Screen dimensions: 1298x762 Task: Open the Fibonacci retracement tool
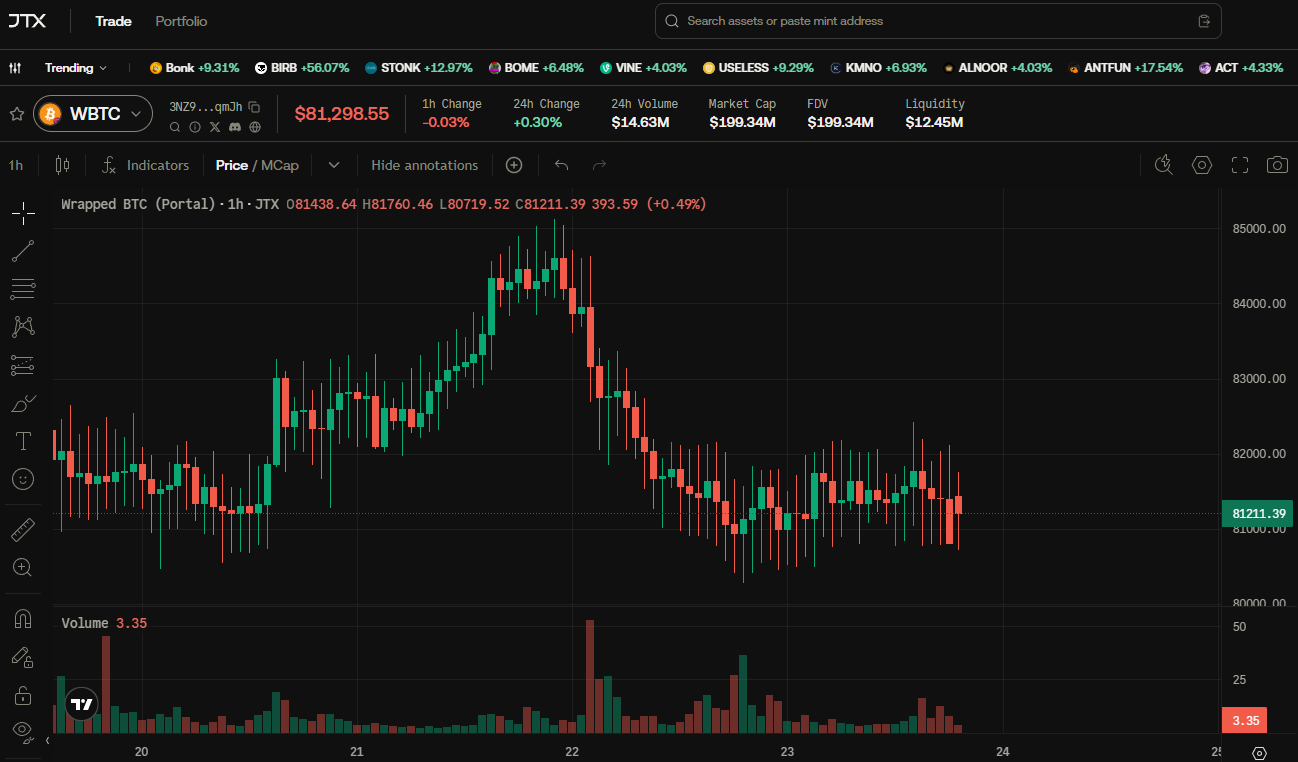(23, 289)
